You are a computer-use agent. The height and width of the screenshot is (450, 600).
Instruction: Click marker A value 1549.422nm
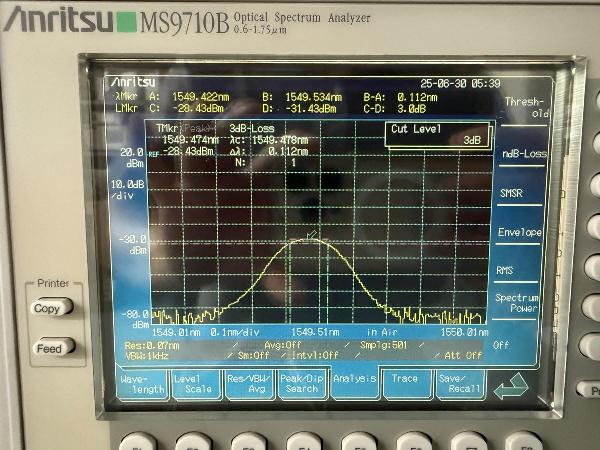[x=201, y=97]
